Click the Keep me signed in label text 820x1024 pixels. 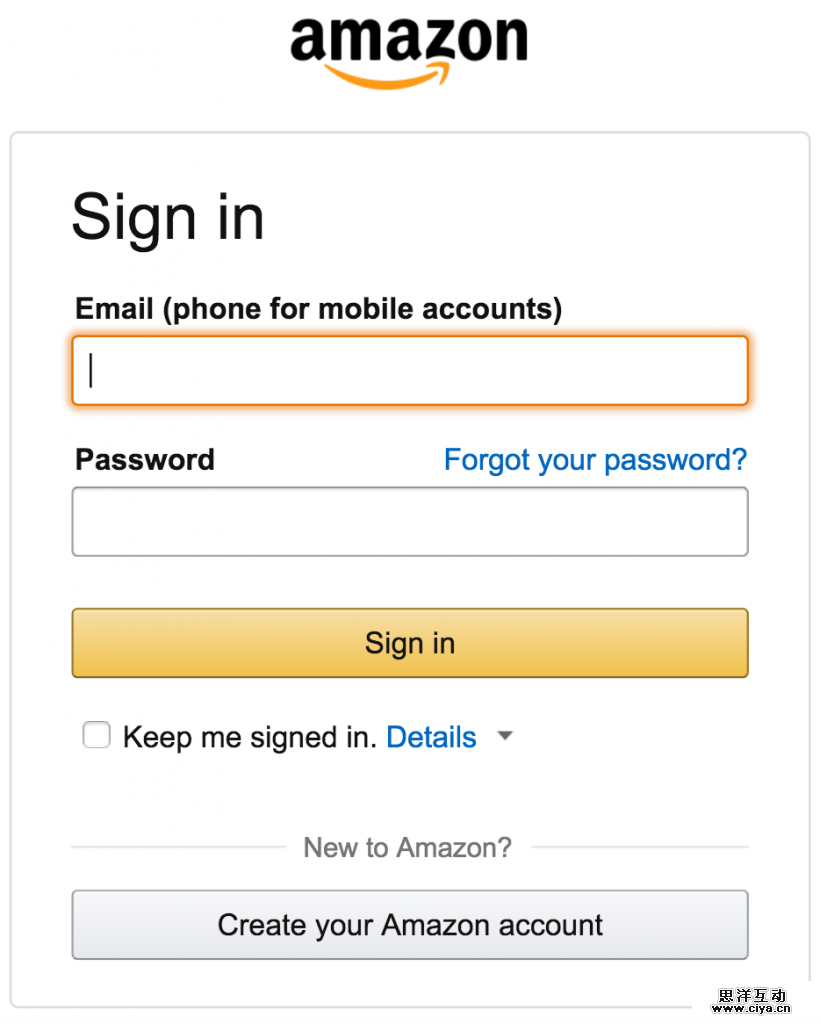click(x=249, y=738)
